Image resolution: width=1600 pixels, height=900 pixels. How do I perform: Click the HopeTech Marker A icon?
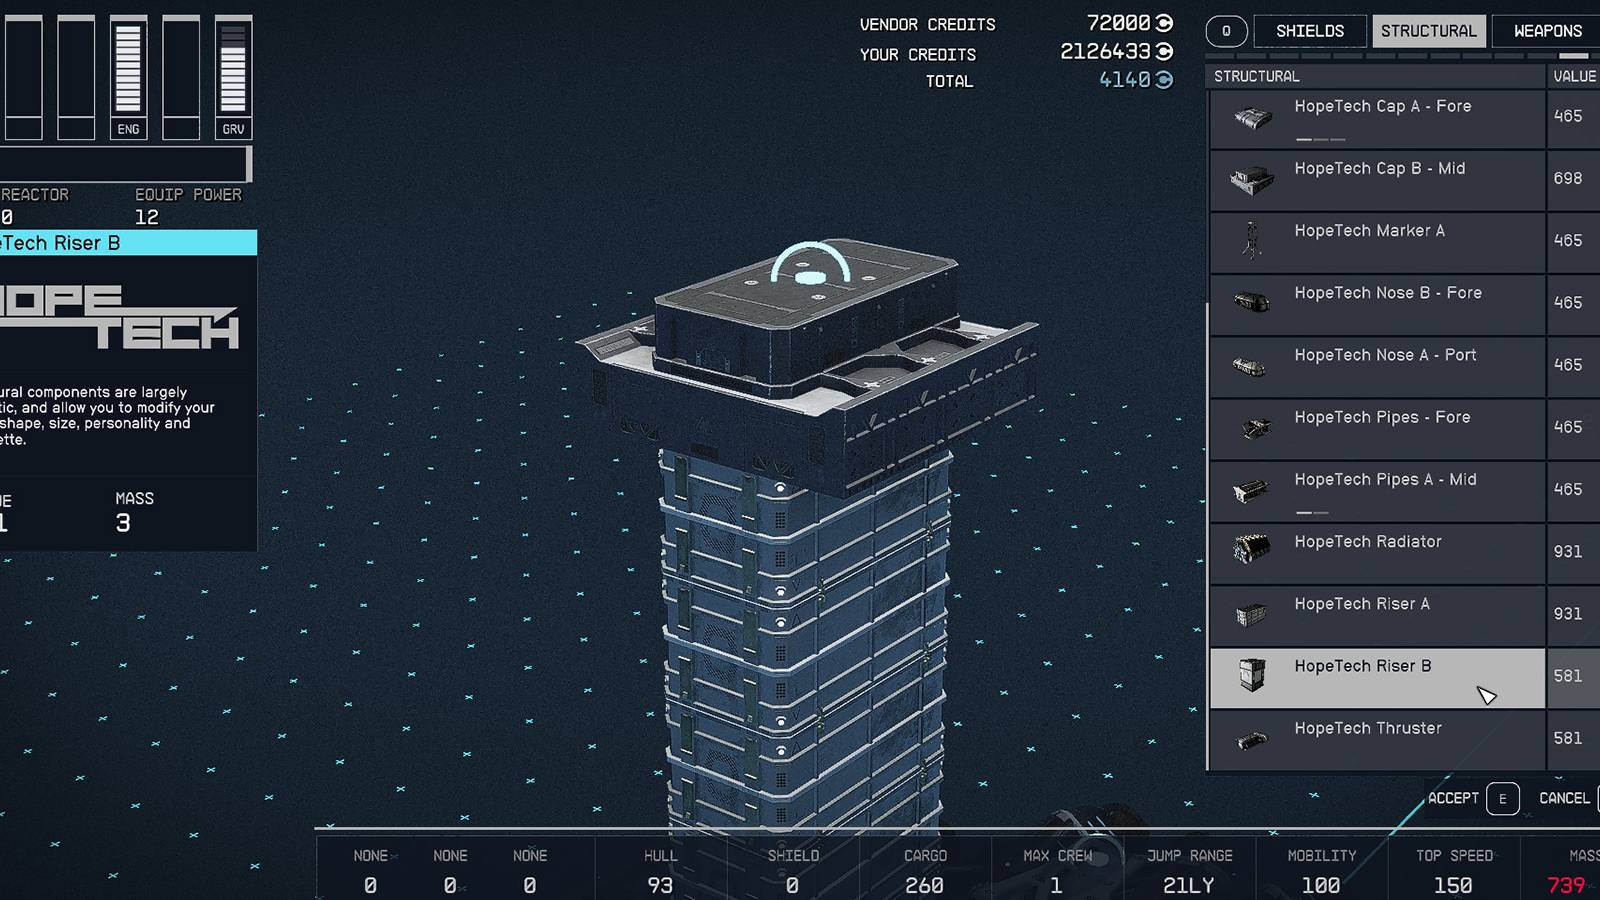click(1252, 241)
